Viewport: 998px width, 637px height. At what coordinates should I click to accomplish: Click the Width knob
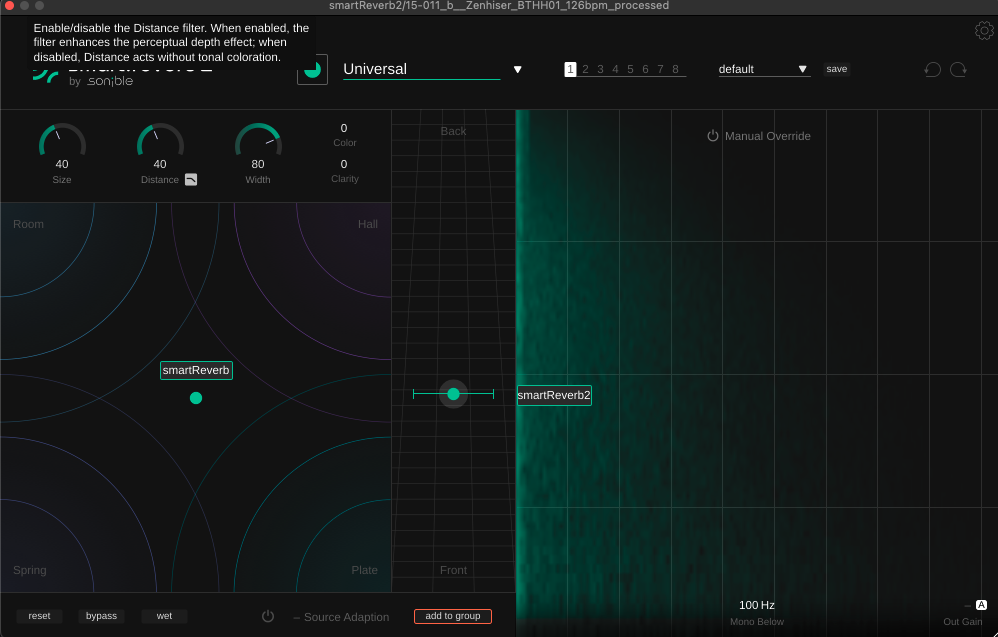coord(258,141)
